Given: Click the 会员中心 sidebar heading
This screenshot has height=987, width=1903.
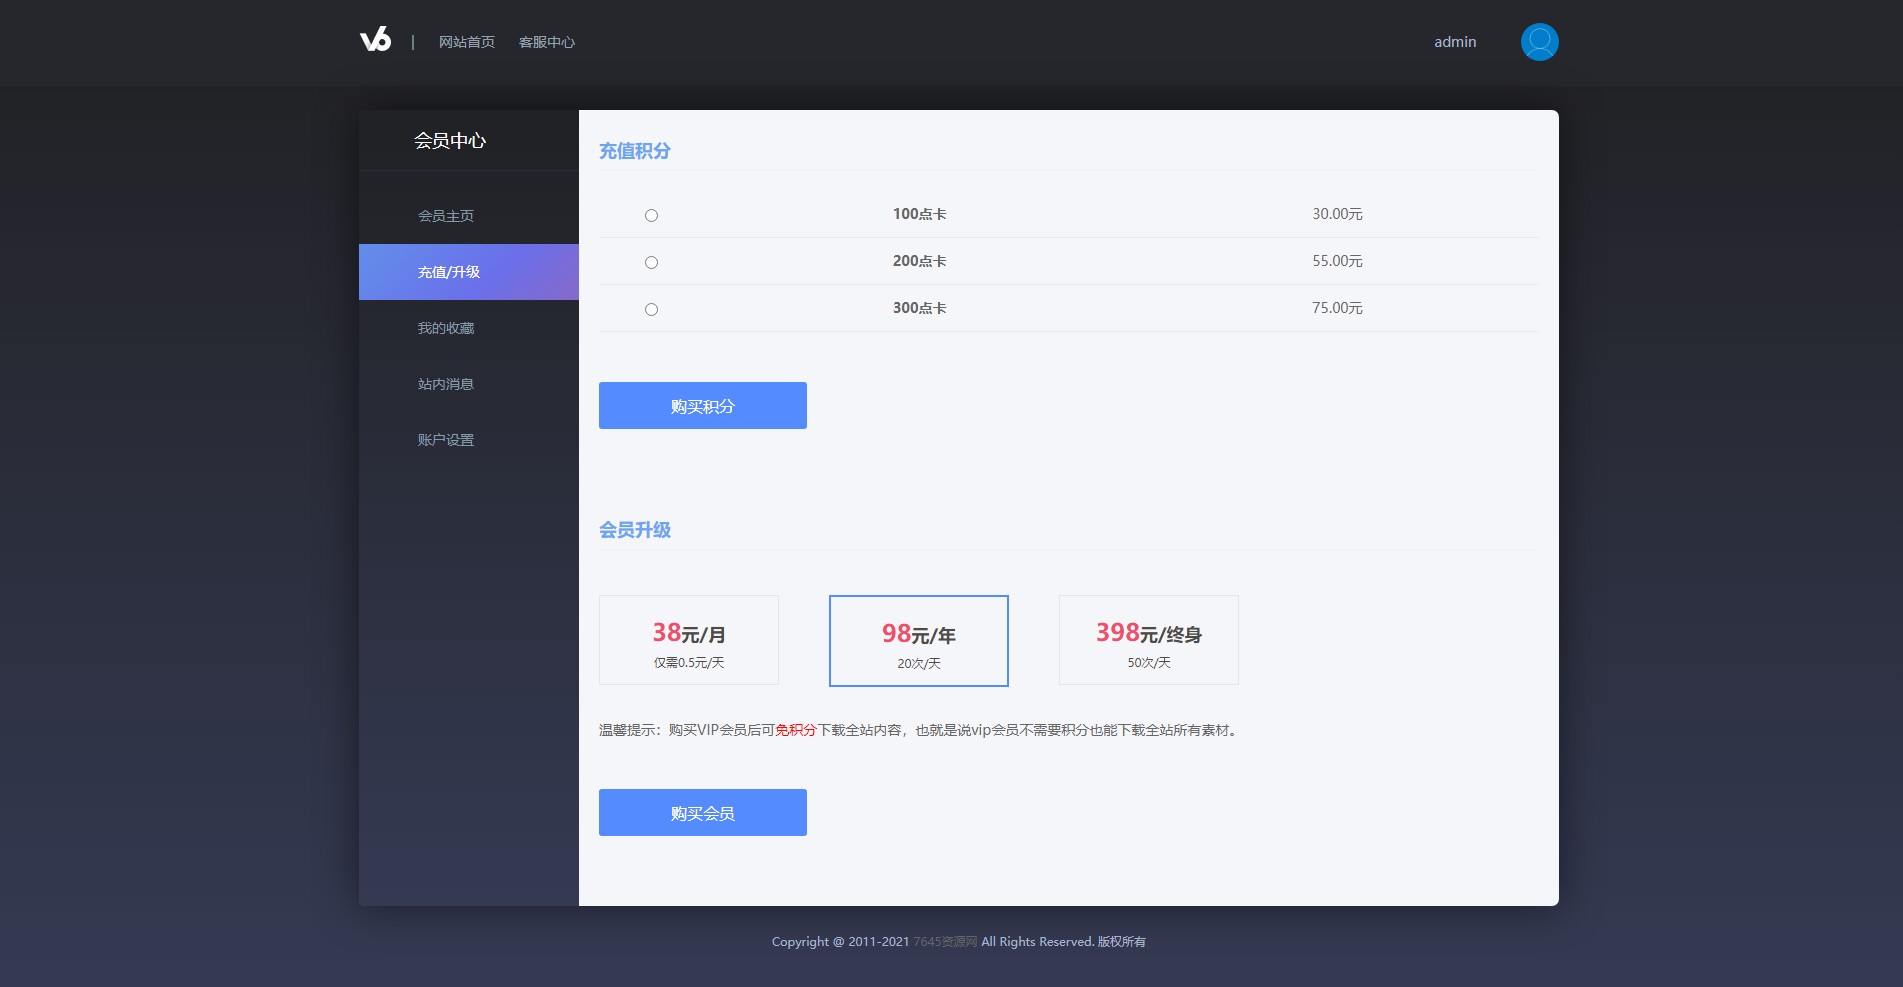Looking at the screenshot, I should click(x=450, y=141).
